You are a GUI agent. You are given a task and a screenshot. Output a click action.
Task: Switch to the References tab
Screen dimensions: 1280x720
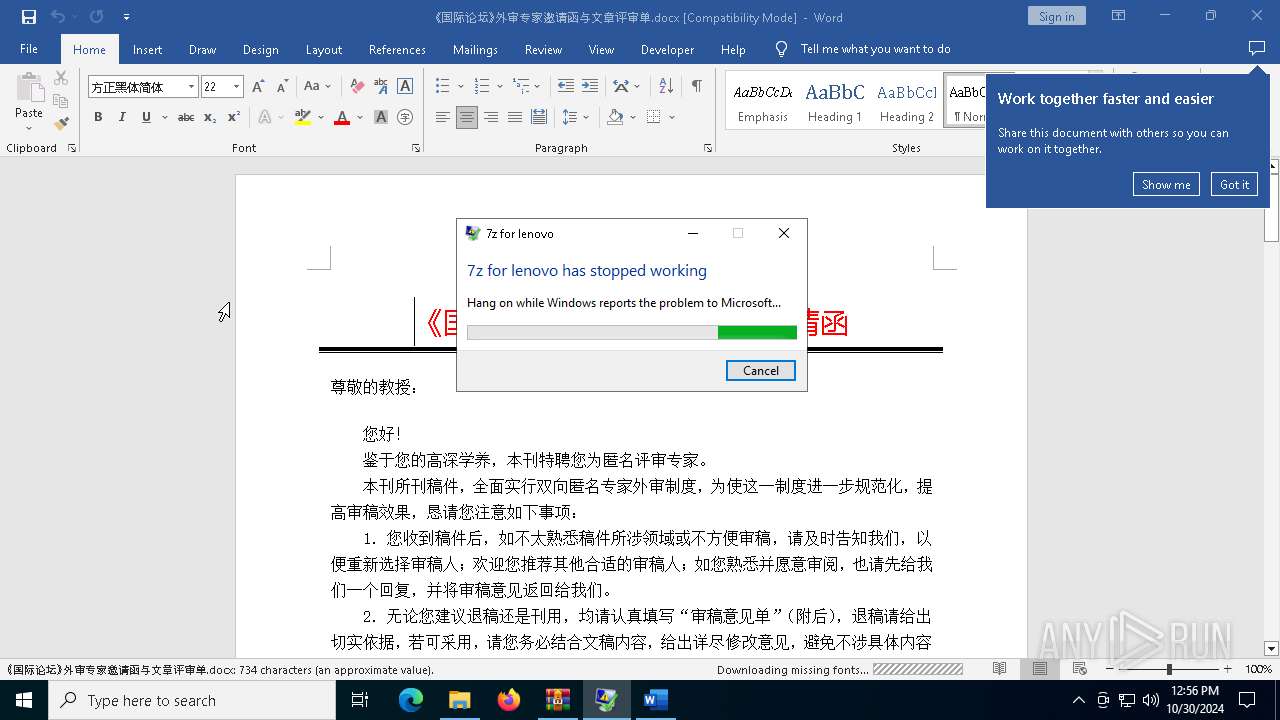[x=397, y=49]
